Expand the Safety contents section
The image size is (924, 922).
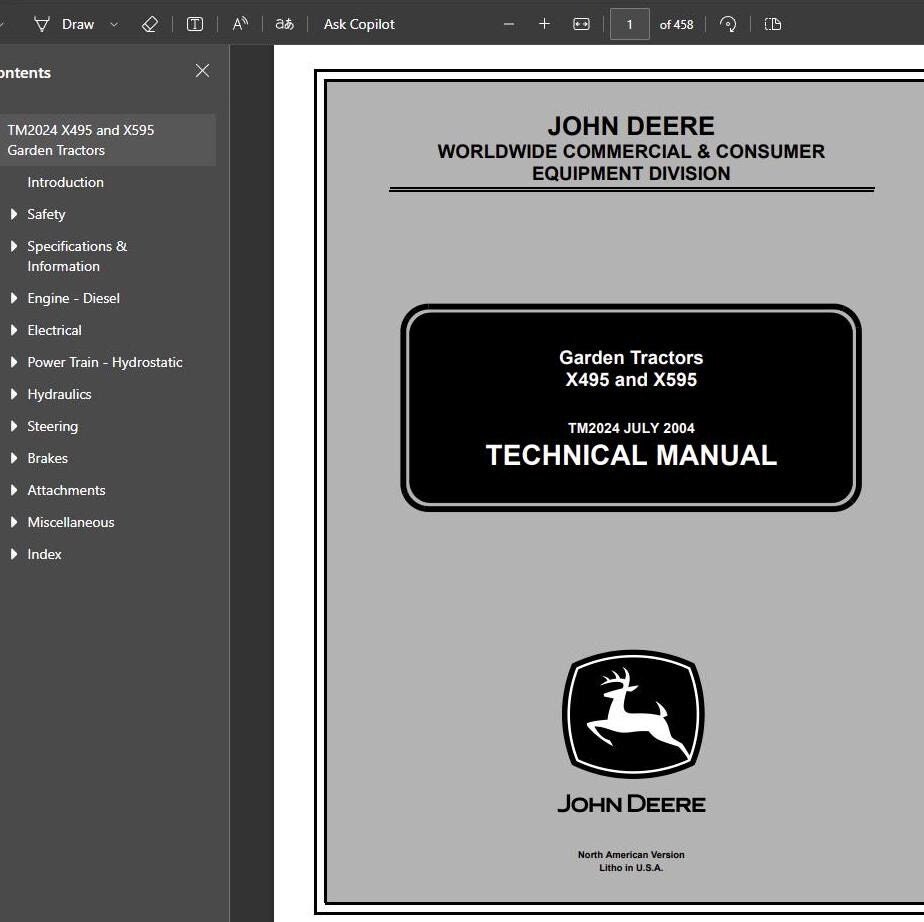[x=13, y=214]
